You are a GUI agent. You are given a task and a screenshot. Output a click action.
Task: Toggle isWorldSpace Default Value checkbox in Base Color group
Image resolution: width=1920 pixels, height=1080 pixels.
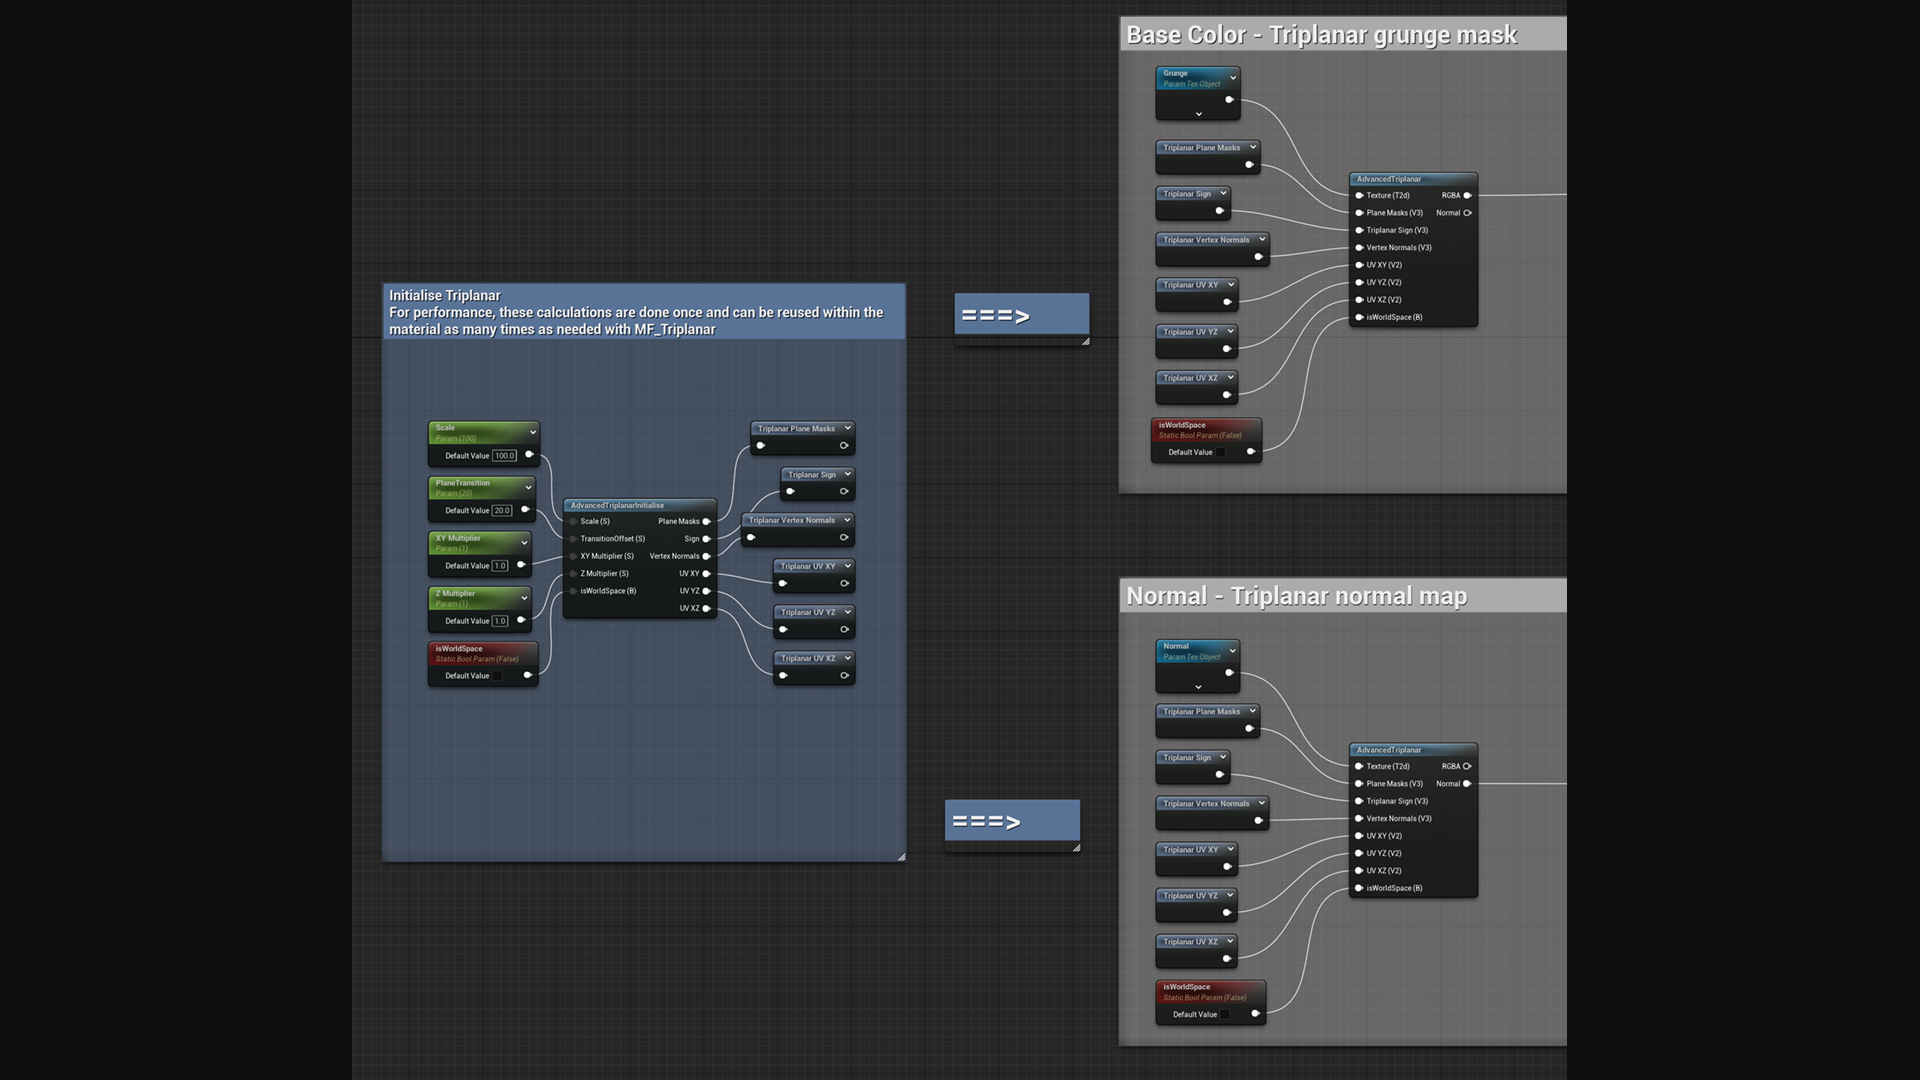(x=1221, y=452)
